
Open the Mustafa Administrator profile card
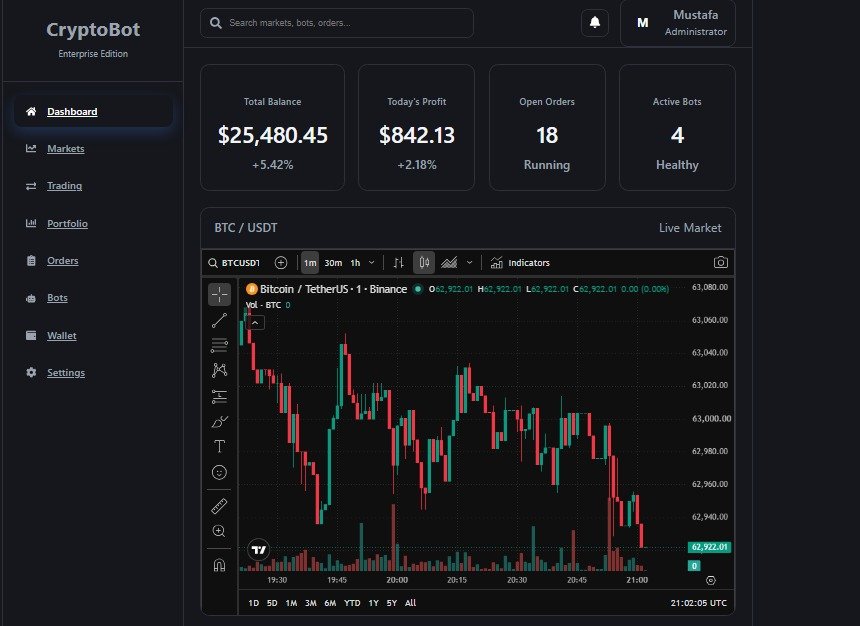678,23
